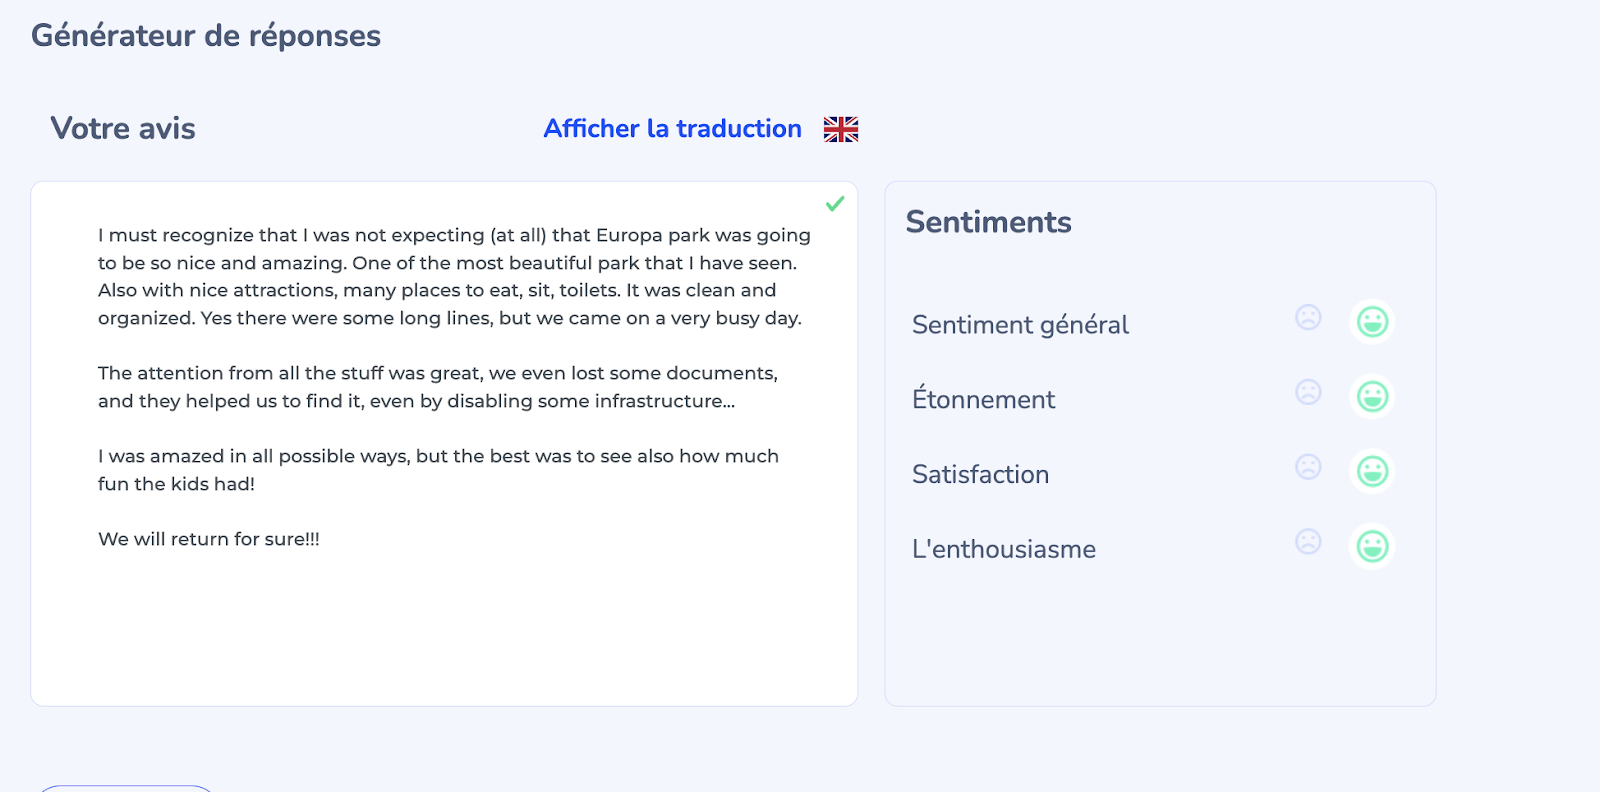Click the Votre avis heading
The width and height of the screenshot is (1600, 792).
(123, 129)
